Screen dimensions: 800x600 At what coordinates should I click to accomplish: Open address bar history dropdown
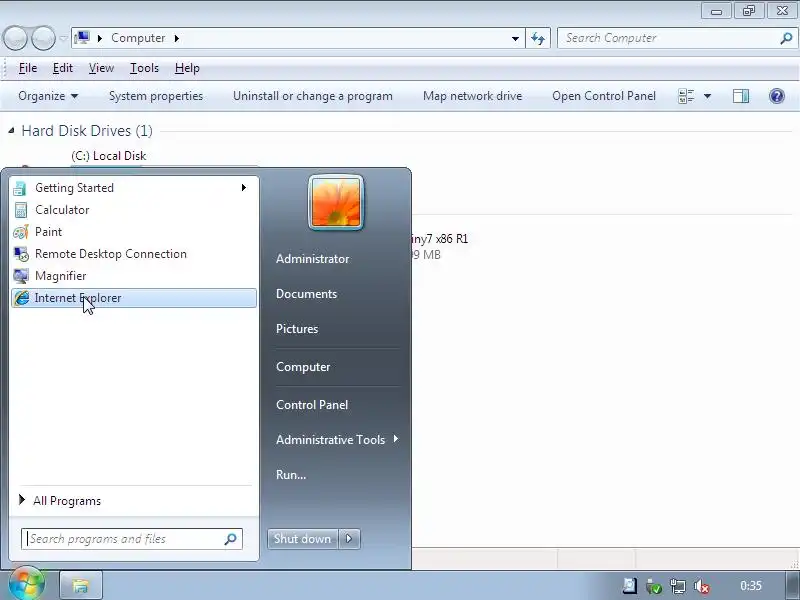[x=515, y=38]
